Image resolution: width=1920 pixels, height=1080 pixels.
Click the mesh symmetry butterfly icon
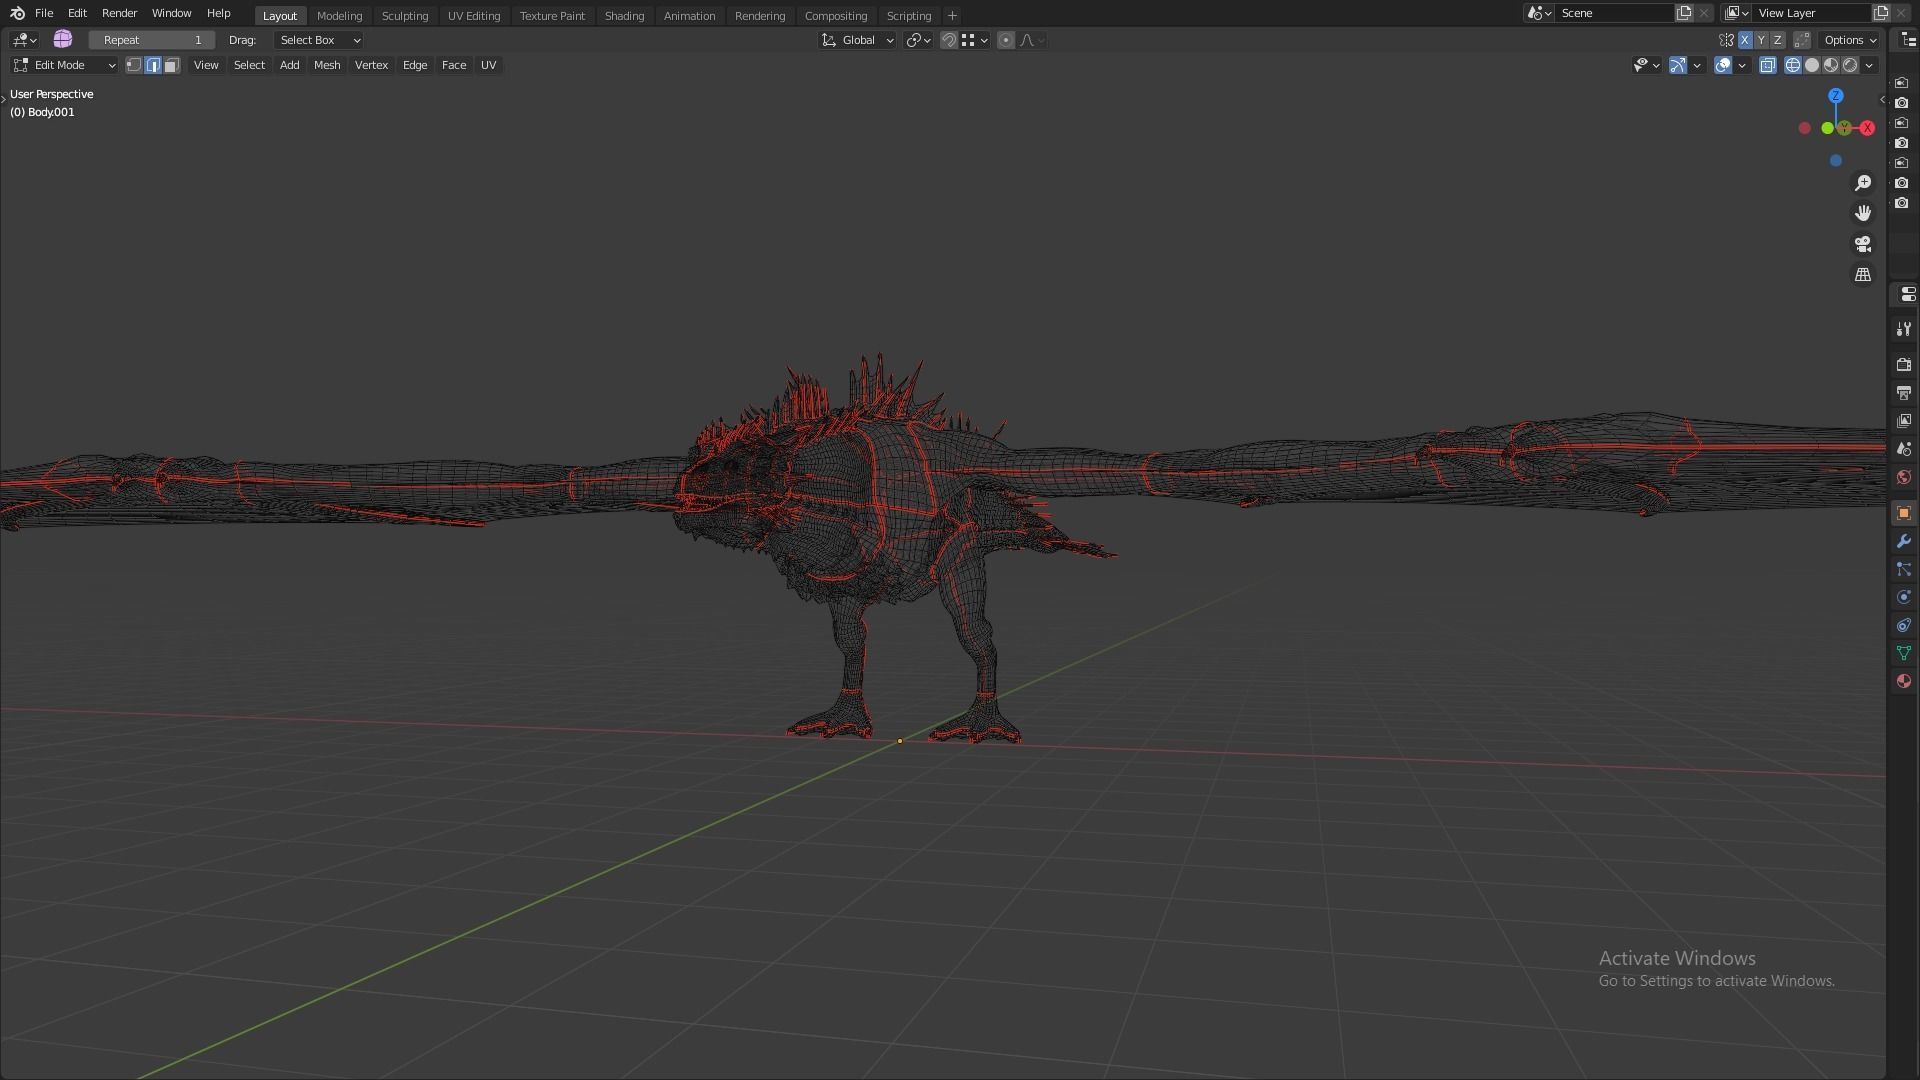1726,40
